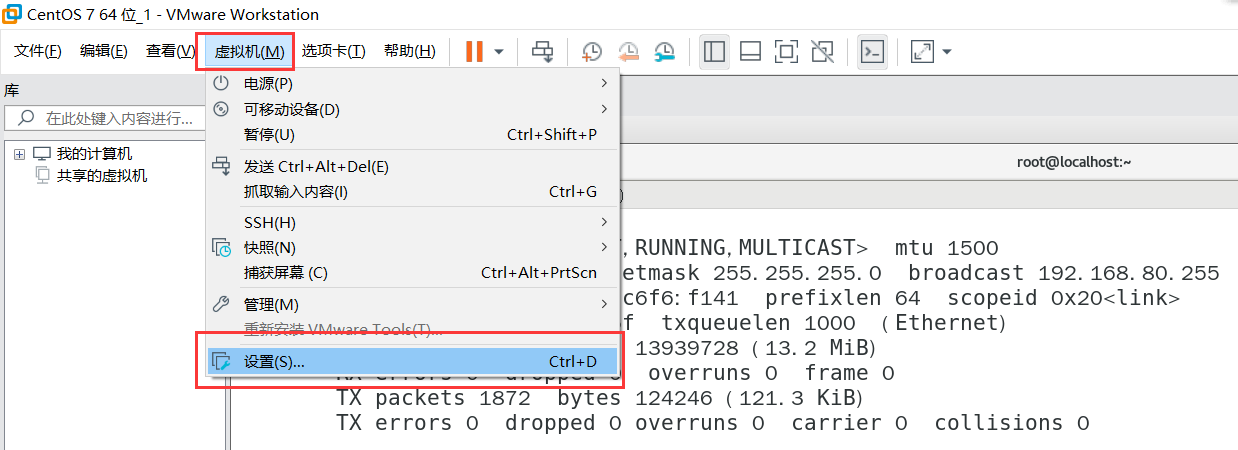Click the console view toolbar icon
Viewport: 1238px width, 450px height.
[x=872, y=51]
